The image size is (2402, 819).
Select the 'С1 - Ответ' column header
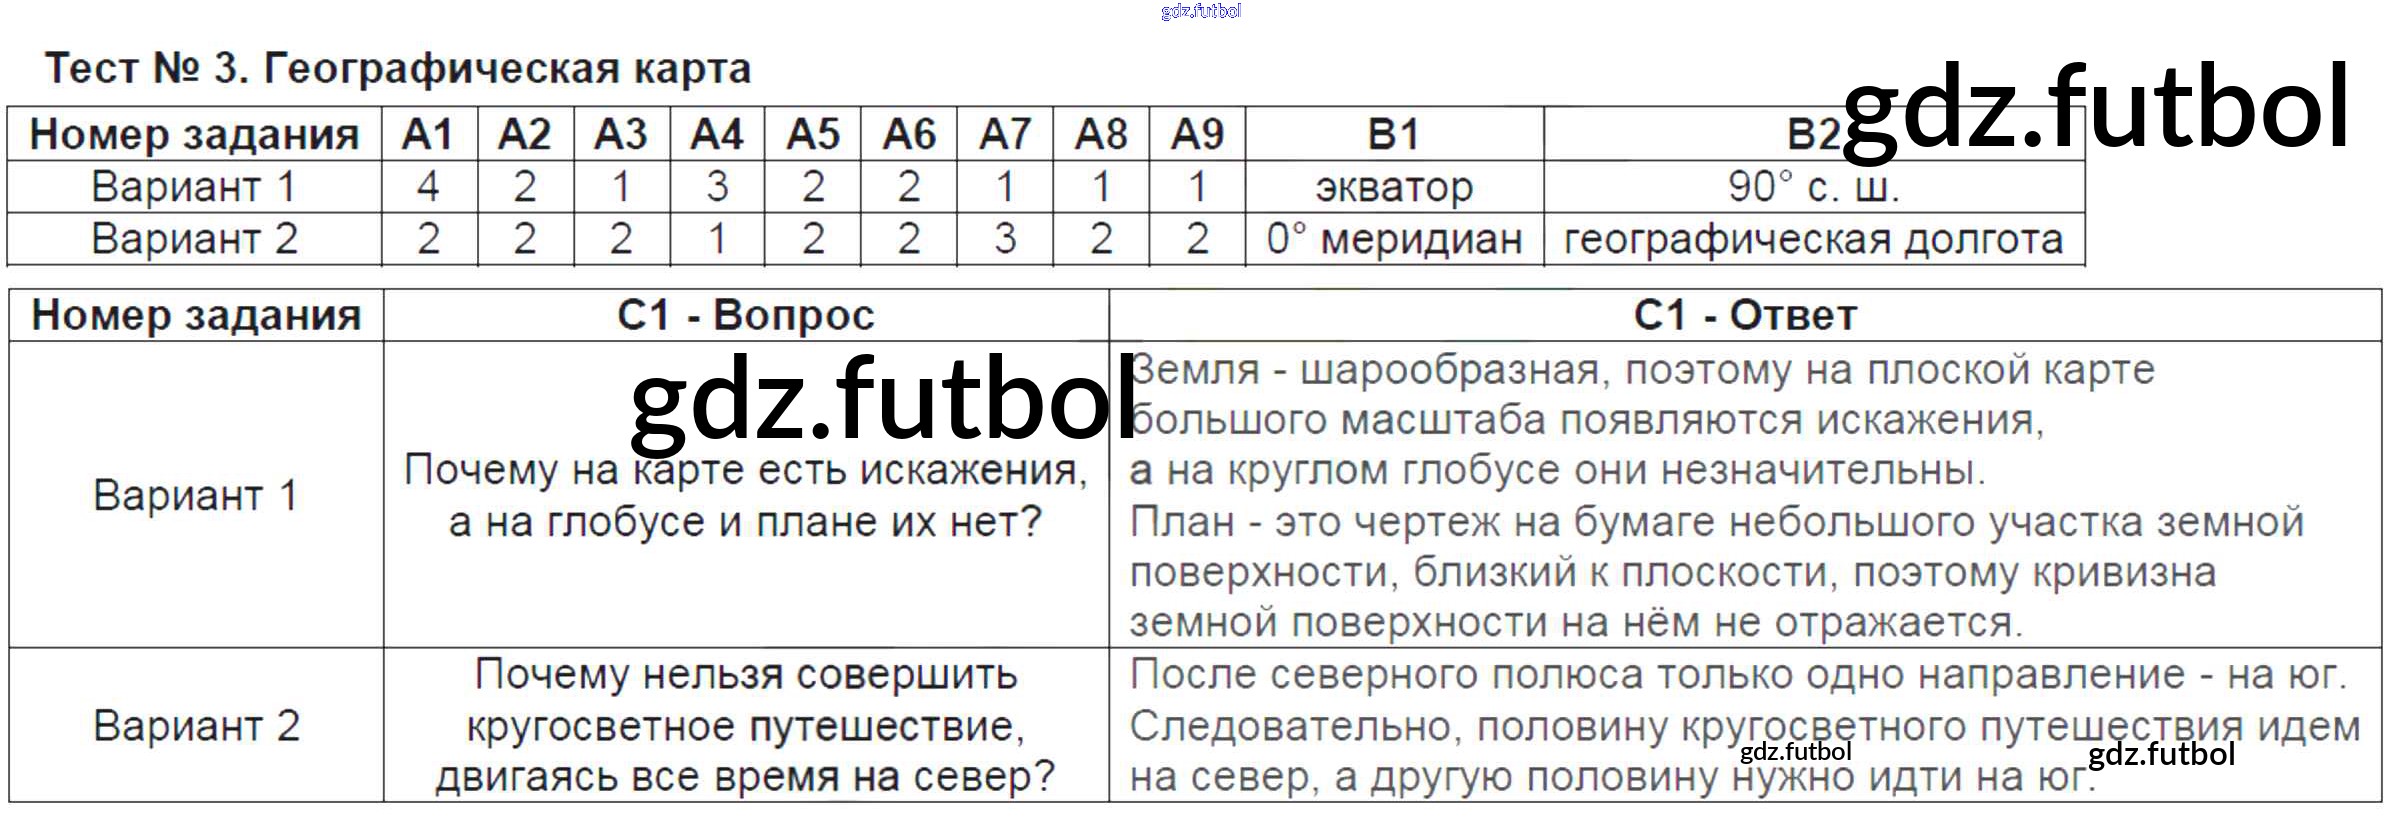1744,315
